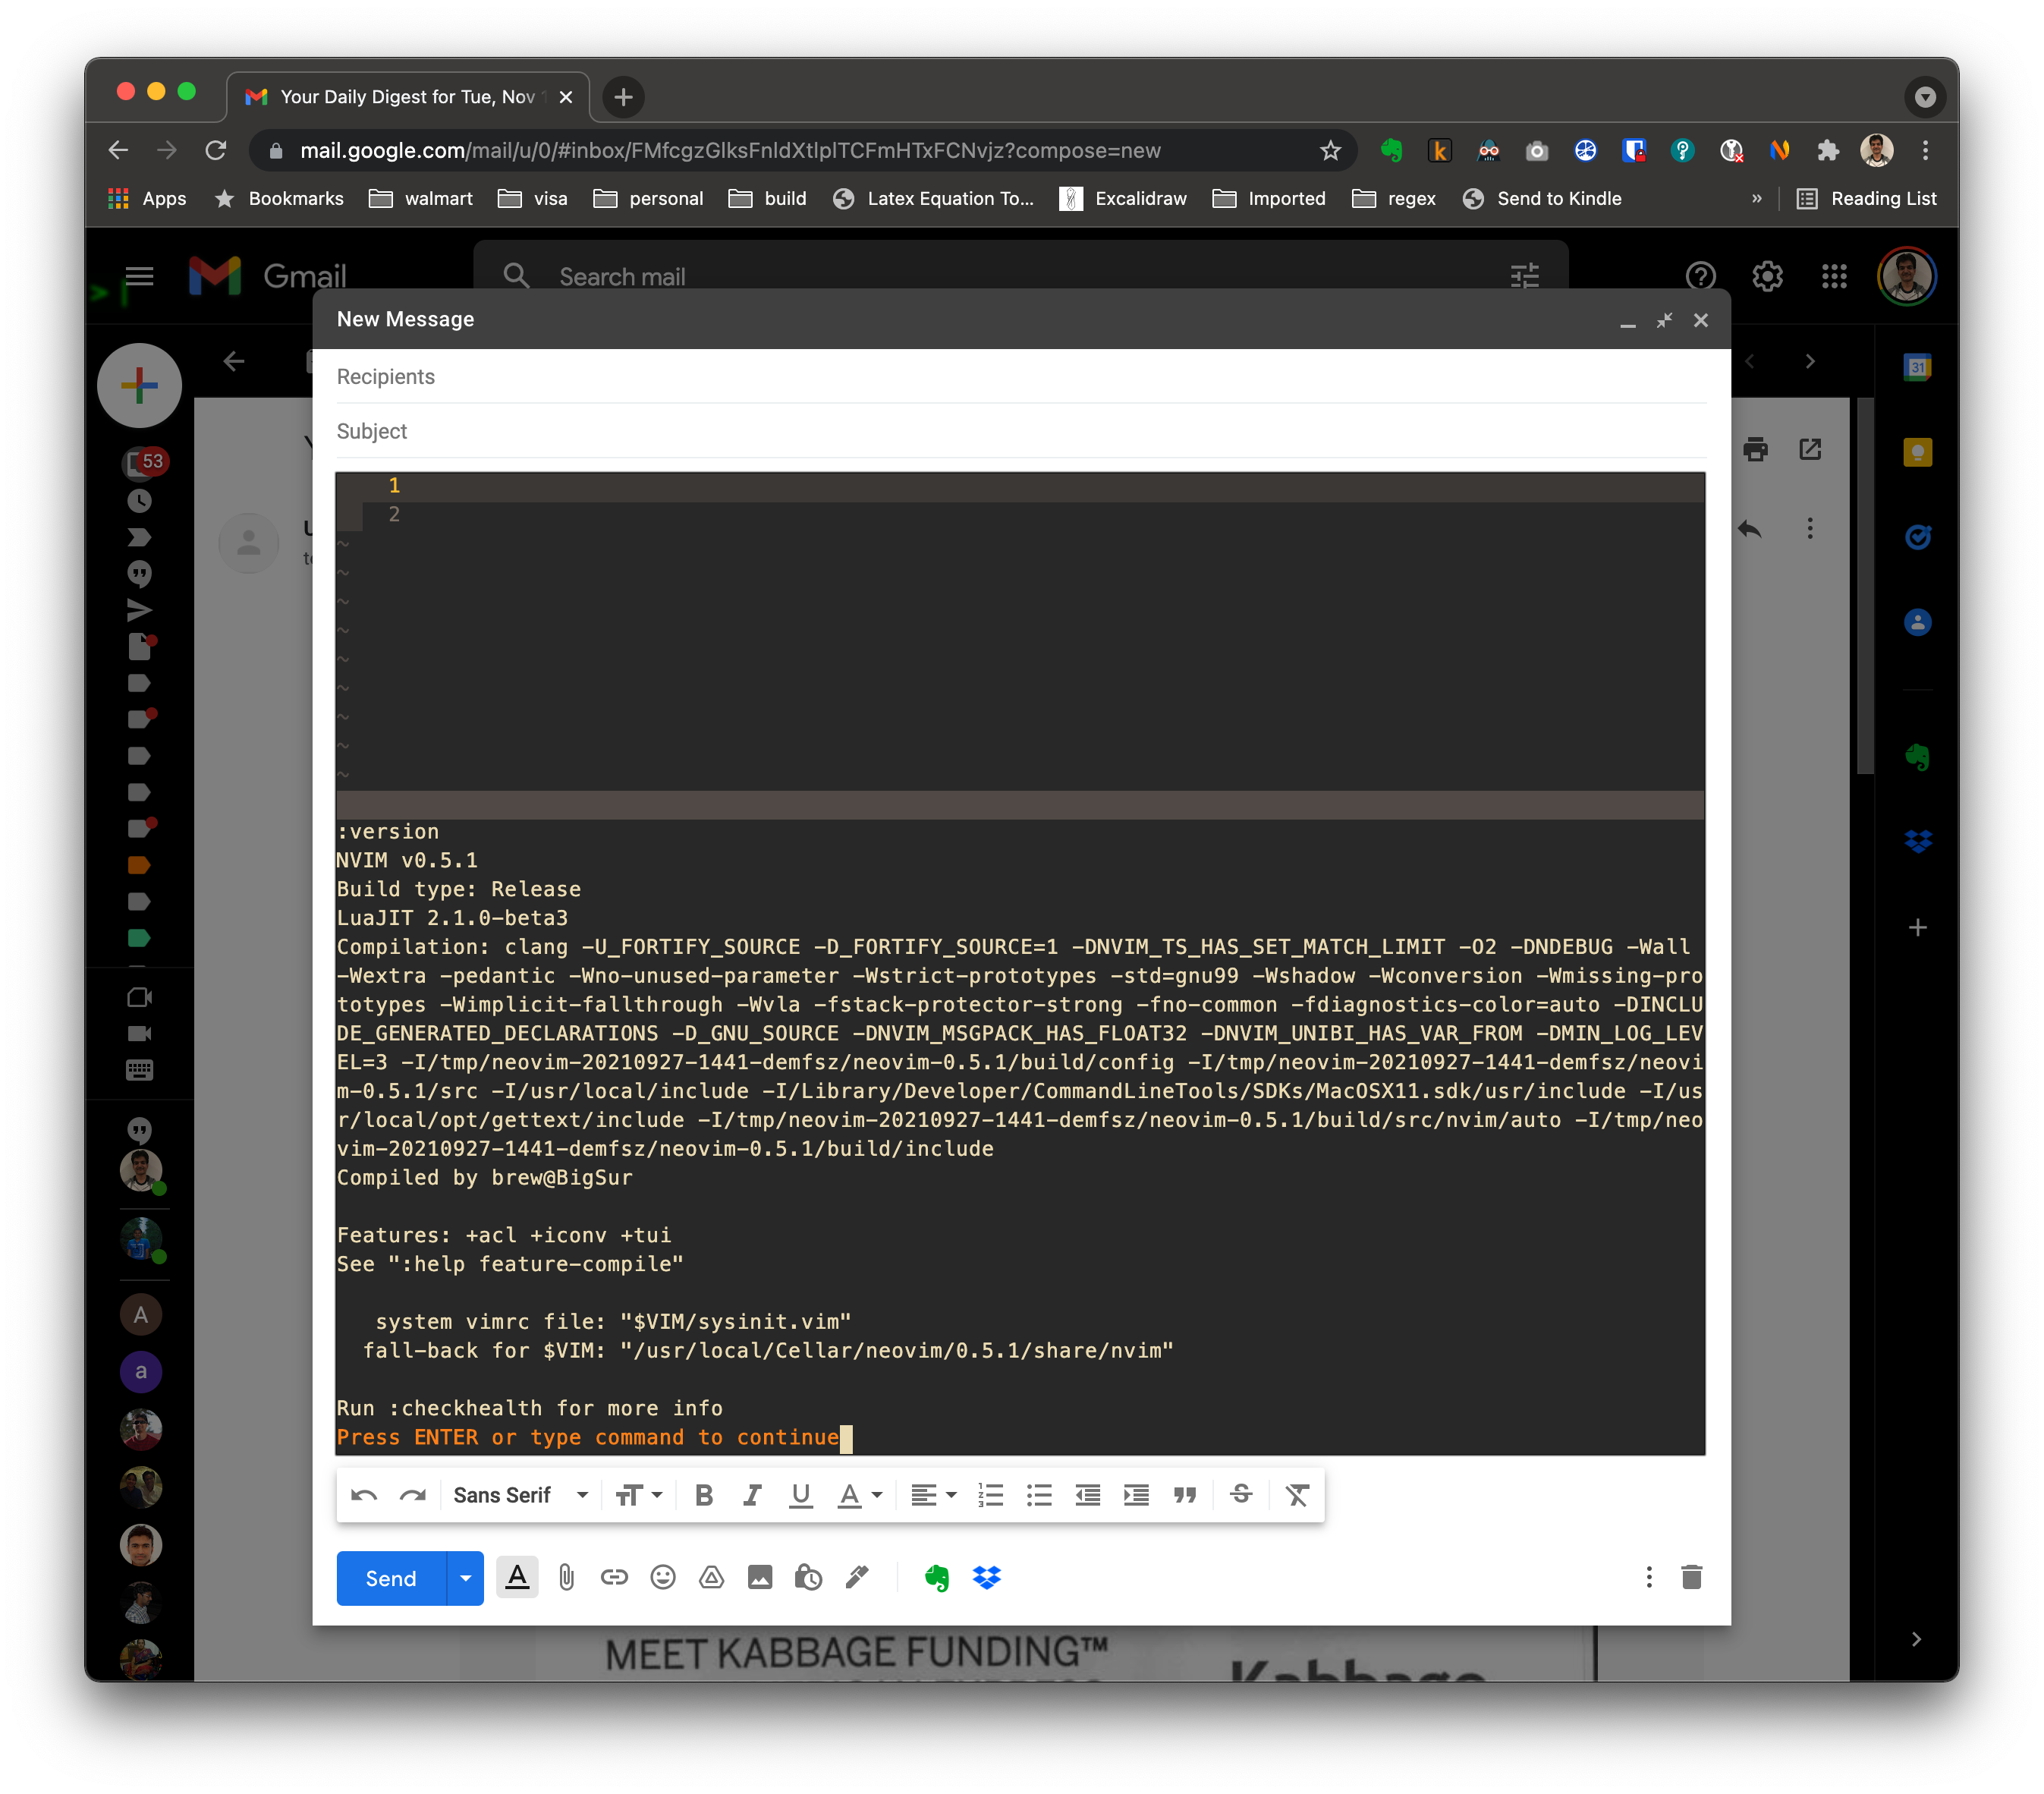Open the regex bookmarks folder

pos(1393,198)
